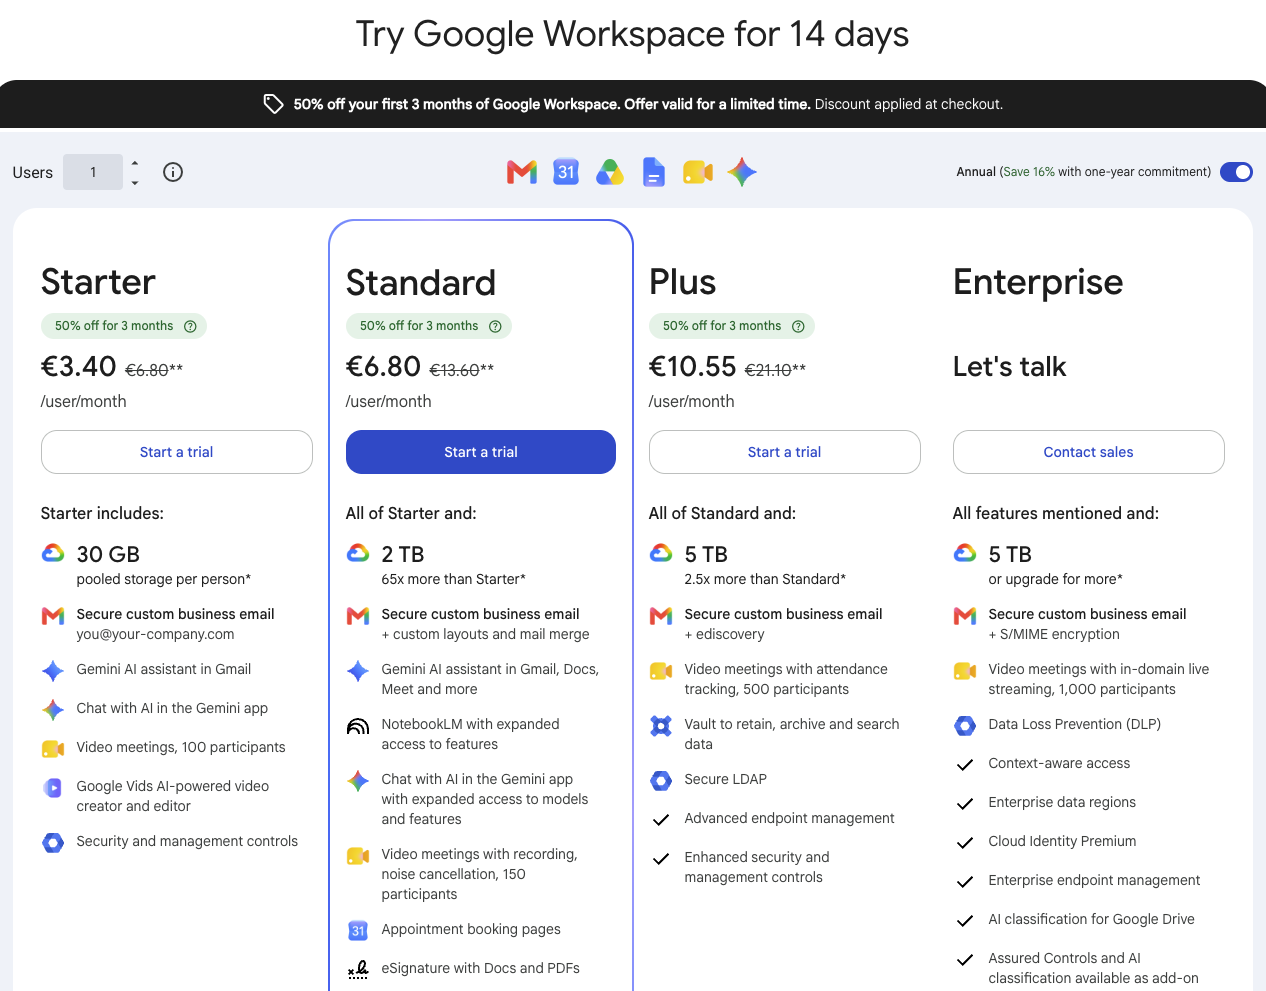The height and width of the screenshot is (991, 1266).
Task: Open the help icon on Standard's 50% off badge
Action: 495,326
